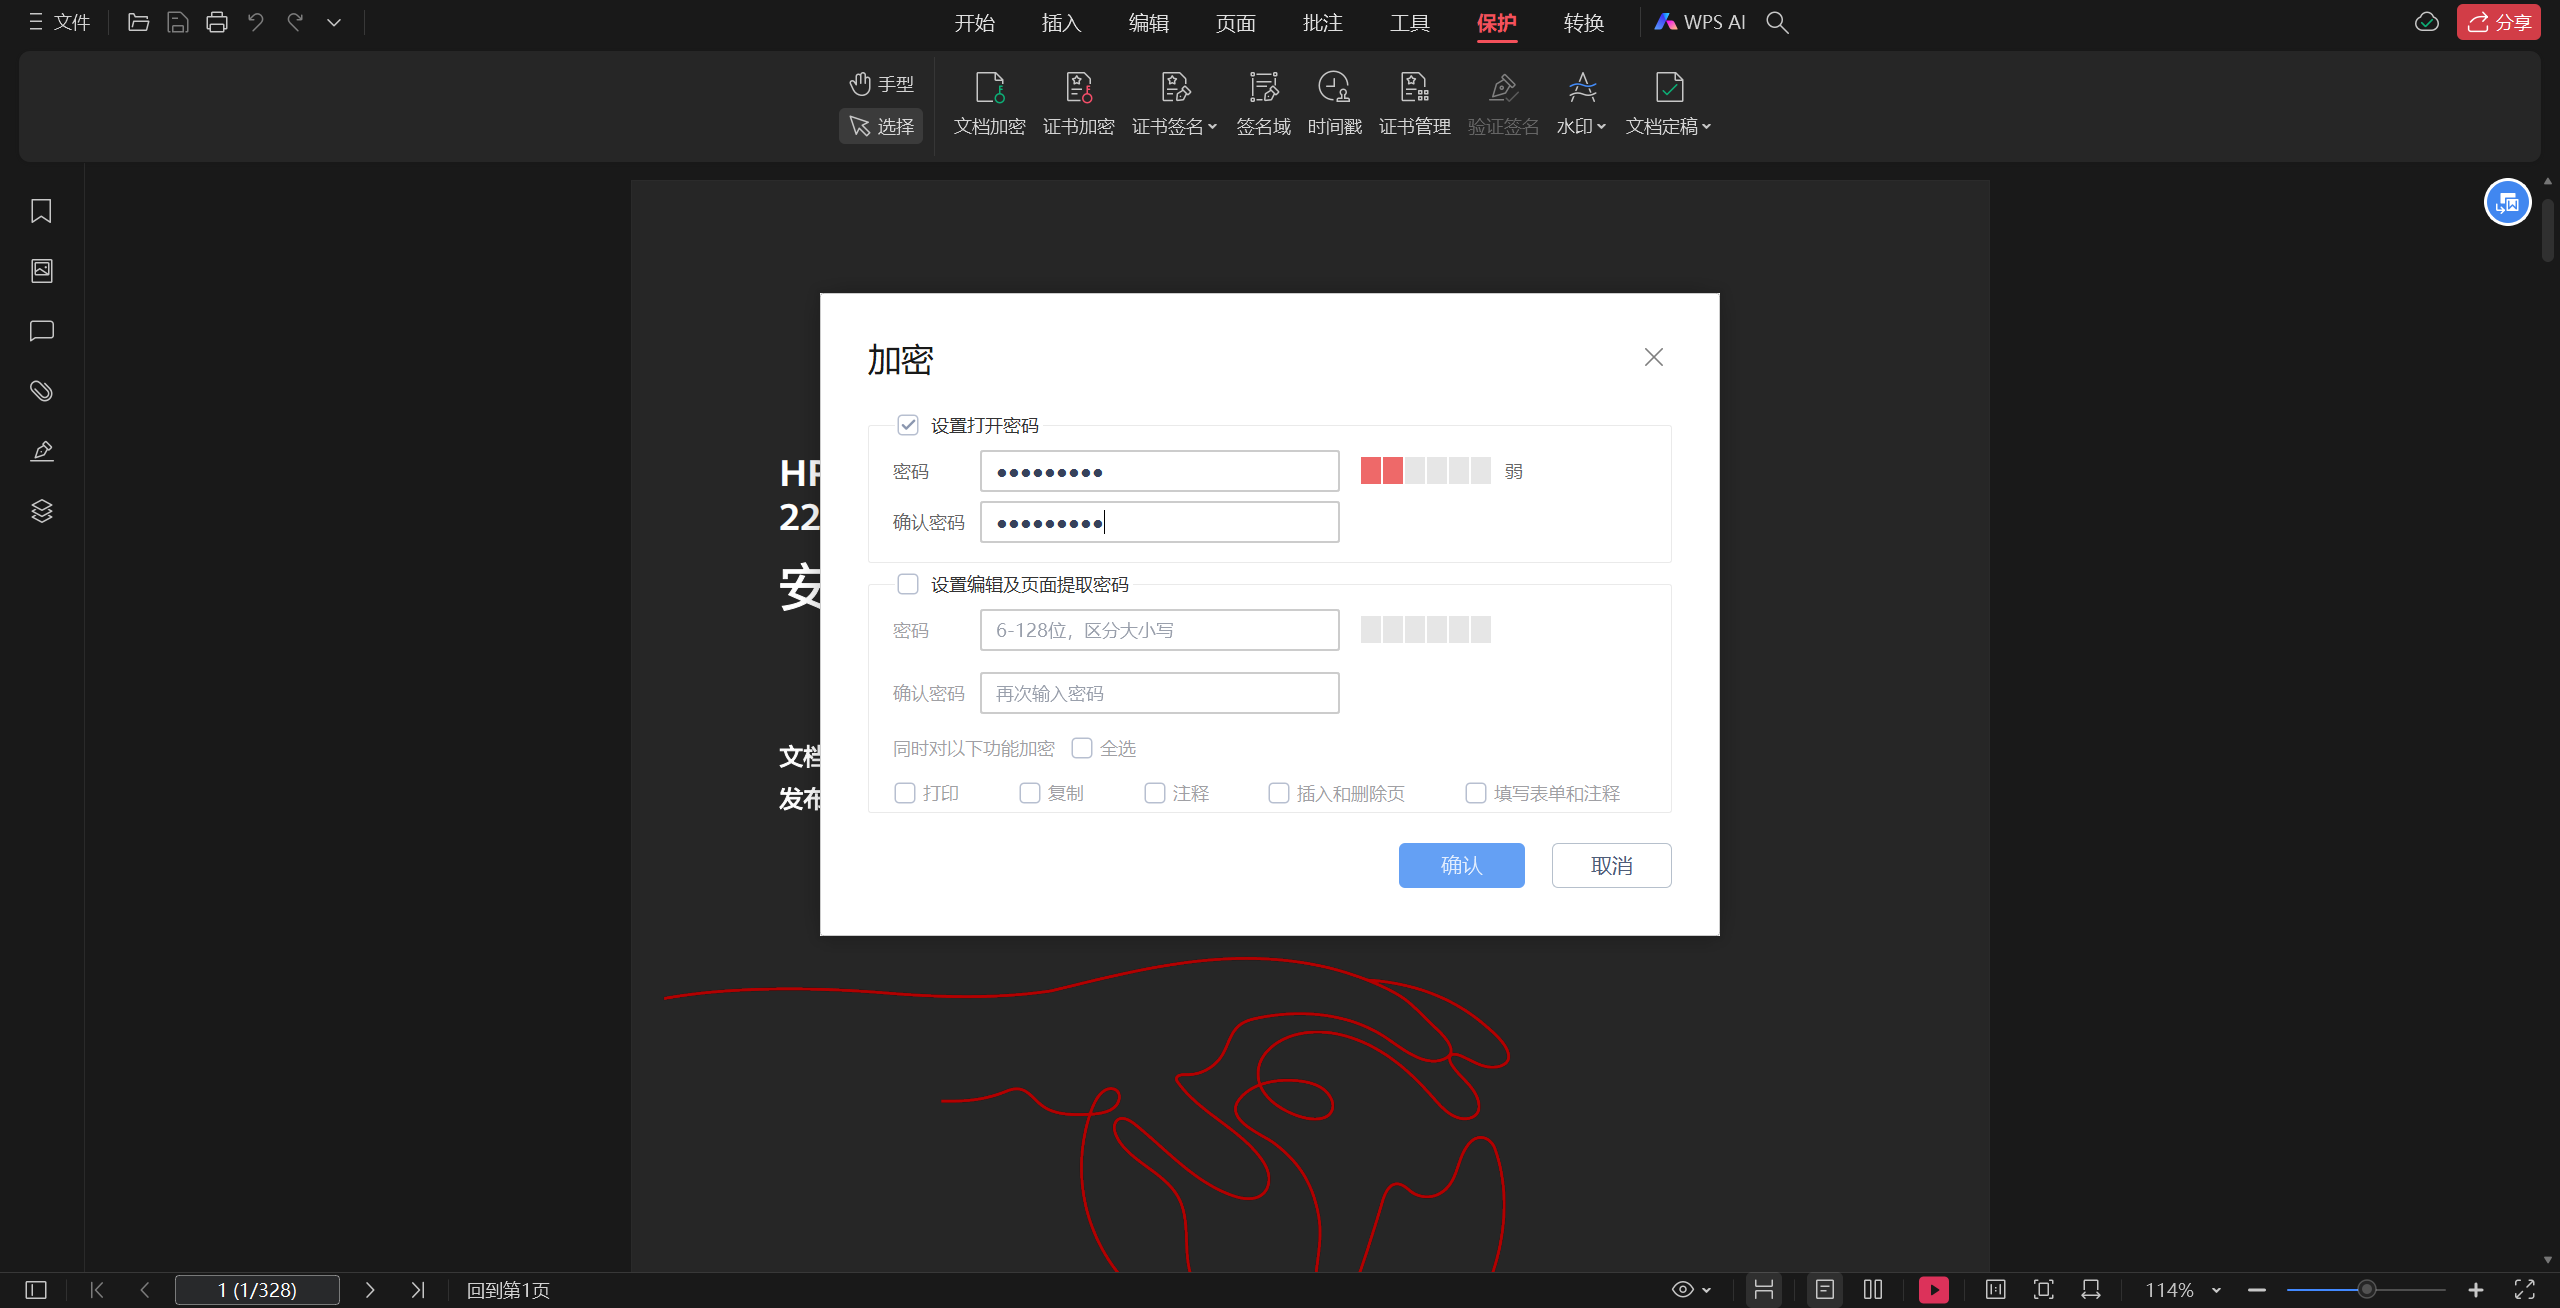This screenshot has height=1308, width=2560.
Task: Check the 插入和删除页 checkbox
Action: coord(1278,793)
